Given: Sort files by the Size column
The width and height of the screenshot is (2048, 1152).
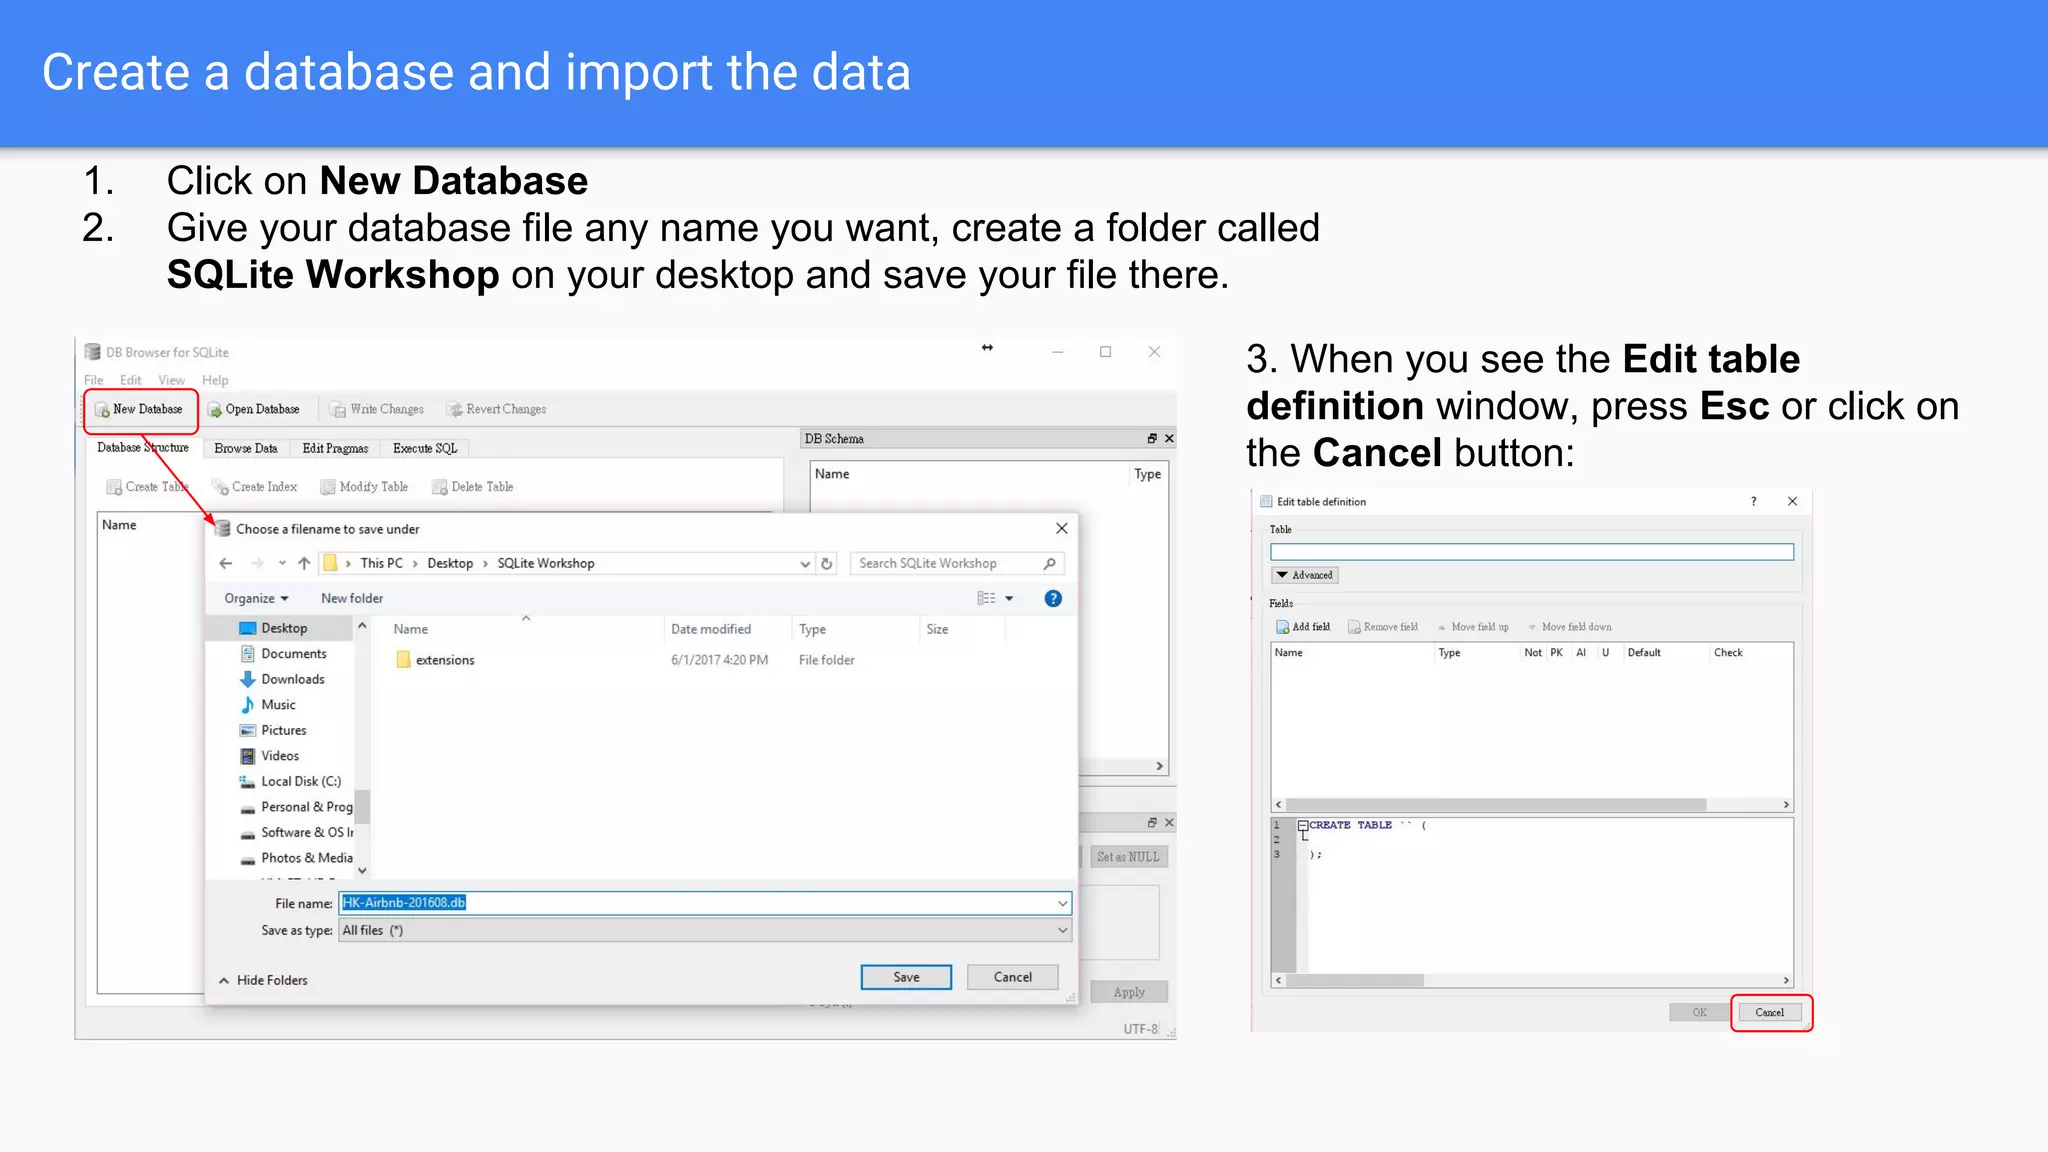Looking at the screenshot, I should pos(937,629).
